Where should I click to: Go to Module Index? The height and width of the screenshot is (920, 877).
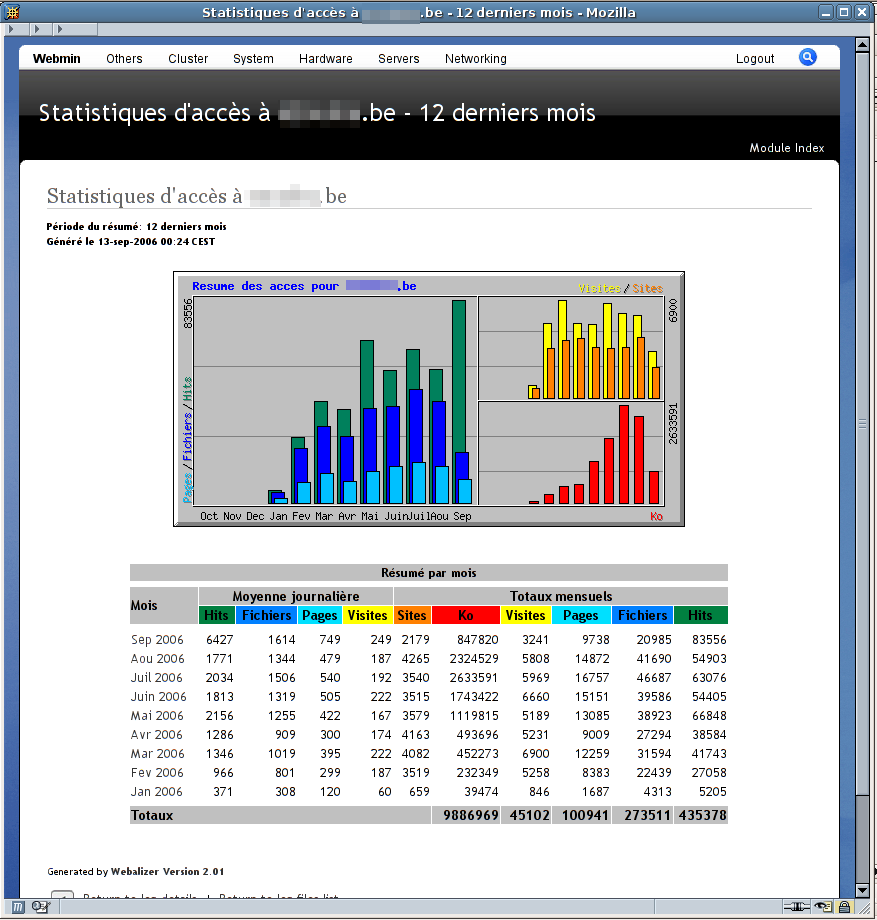pos(787,148)
